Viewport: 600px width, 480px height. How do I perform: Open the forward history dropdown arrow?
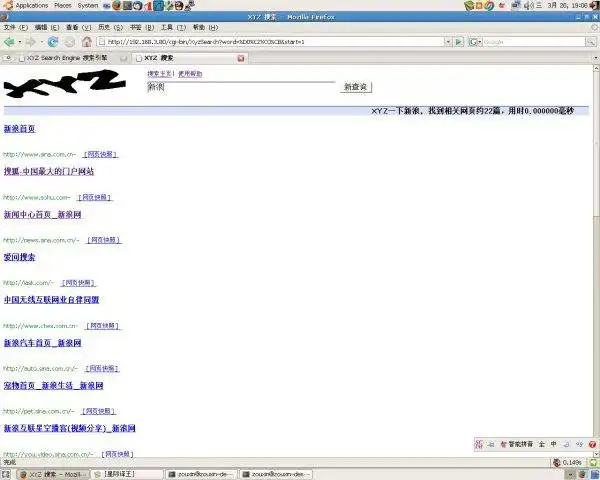[x=41, y=42]
